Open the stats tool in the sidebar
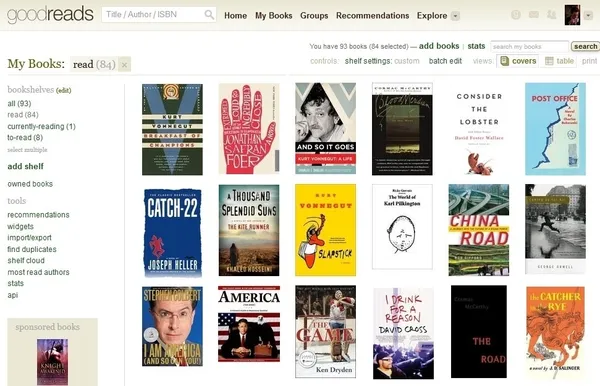600x386 pixels. tap(15, 283)
